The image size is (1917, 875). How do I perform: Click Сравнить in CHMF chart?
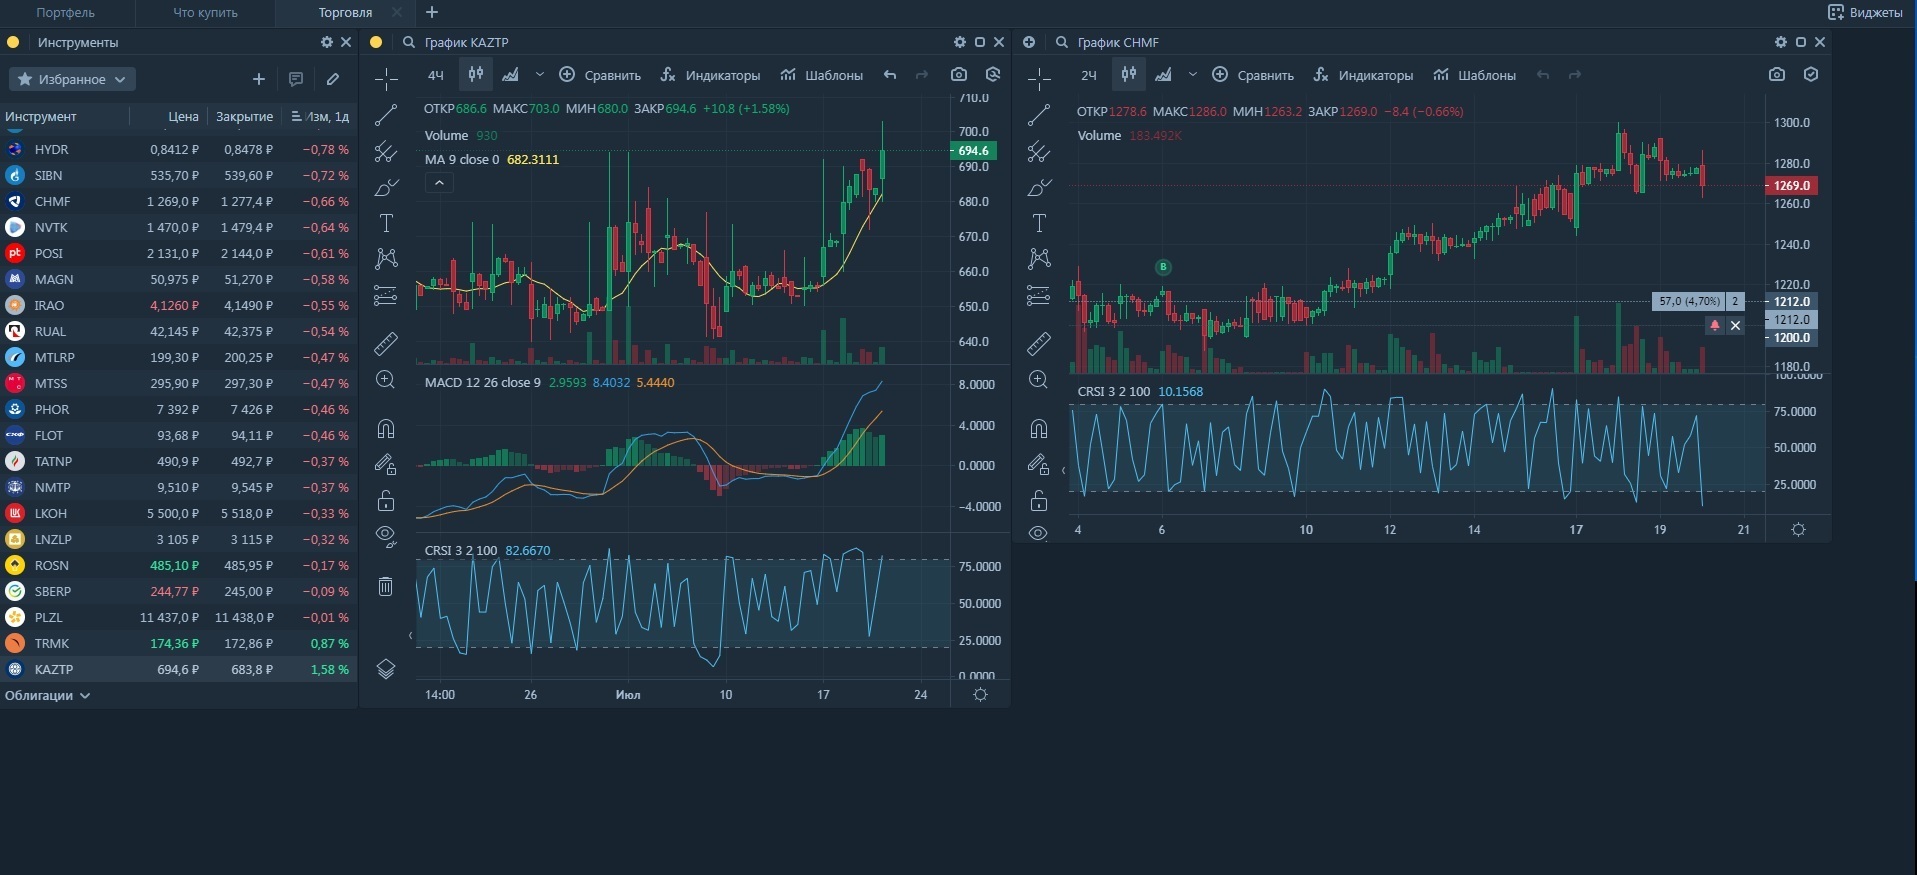[1253, 75]
